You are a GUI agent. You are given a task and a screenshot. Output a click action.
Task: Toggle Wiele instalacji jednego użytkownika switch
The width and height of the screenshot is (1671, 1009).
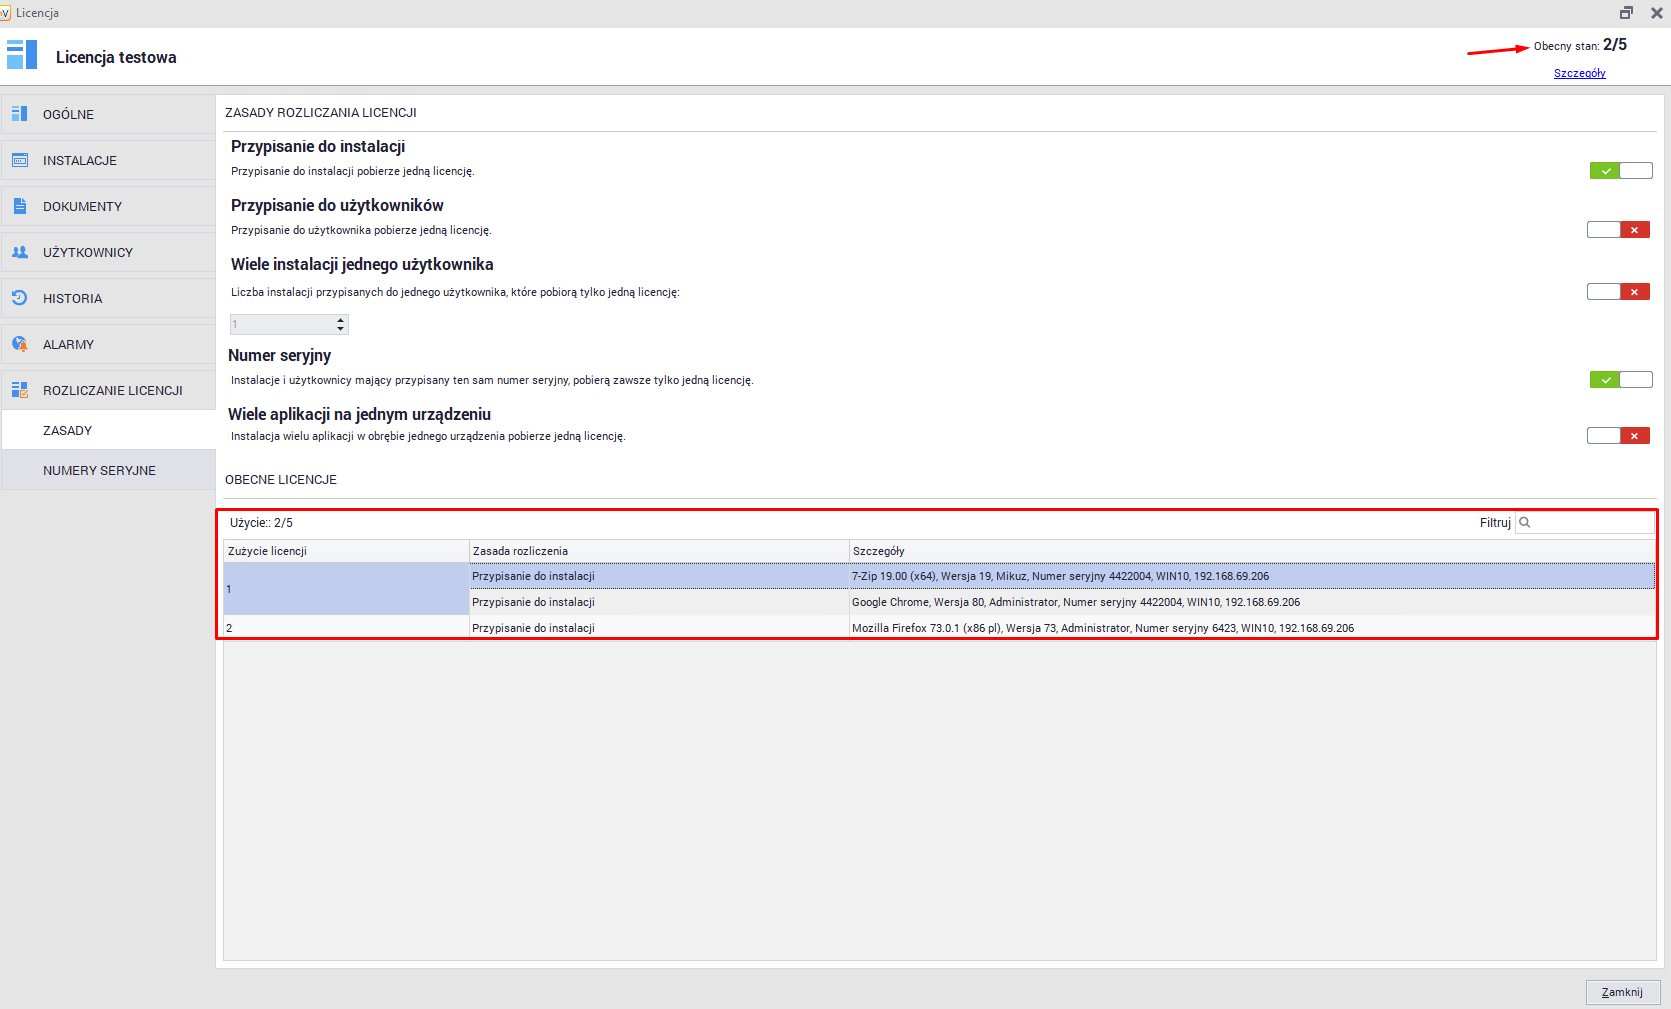pyautogui.click(x=1618, y=292)
